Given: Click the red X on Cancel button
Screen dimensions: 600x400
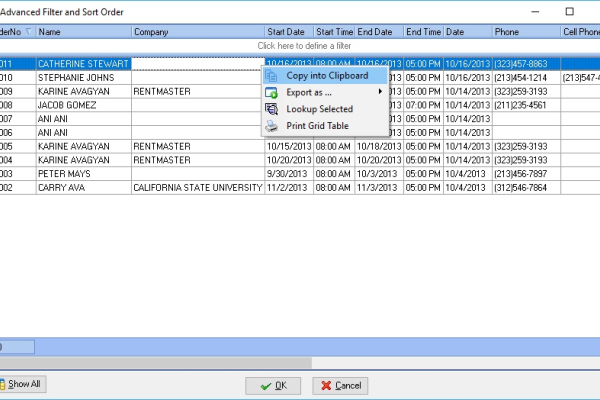Looking at the screenshot, I should point(325,385).
